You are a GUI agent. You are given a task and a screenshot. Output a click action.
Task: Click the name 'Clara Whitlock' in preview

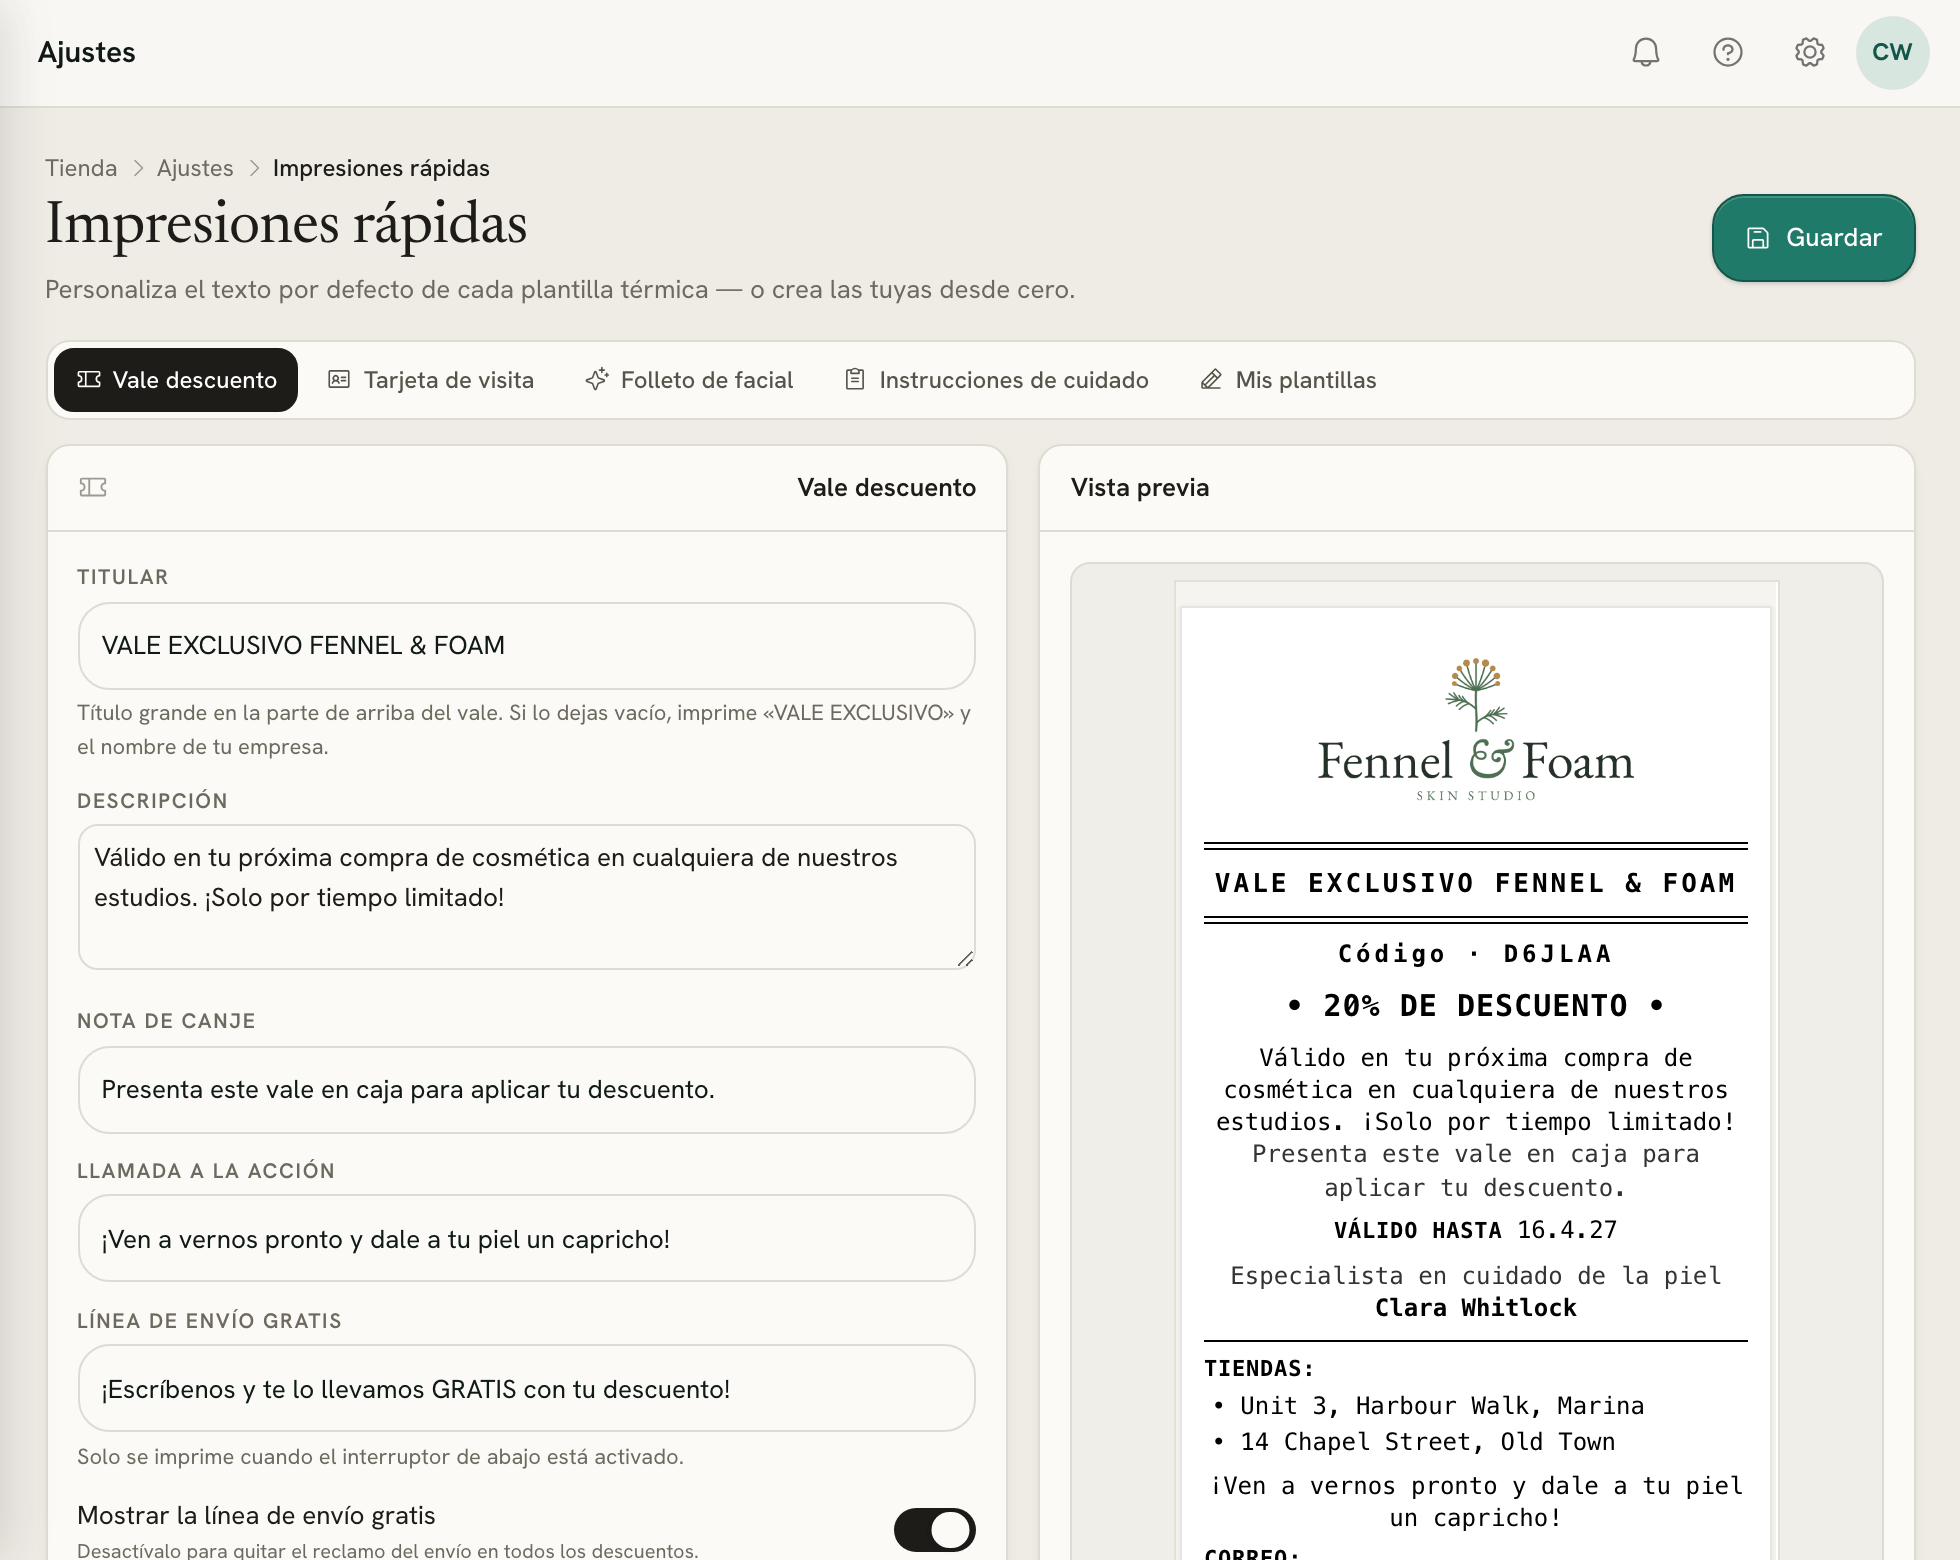tap(1476, 1308)
